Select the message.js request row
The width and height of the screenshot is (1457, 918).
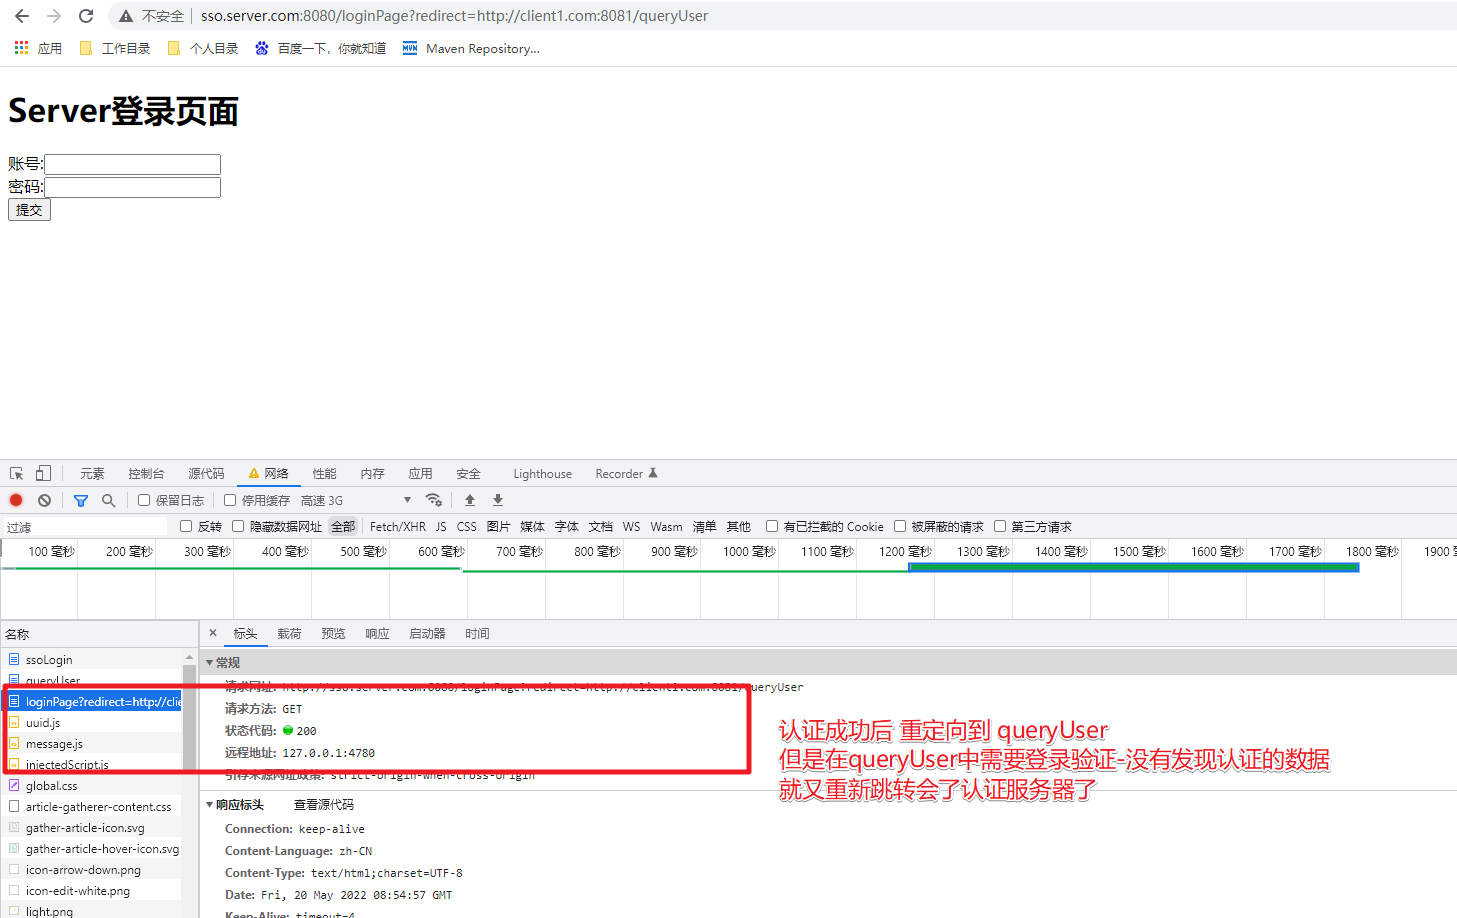[x=91, y=744]
